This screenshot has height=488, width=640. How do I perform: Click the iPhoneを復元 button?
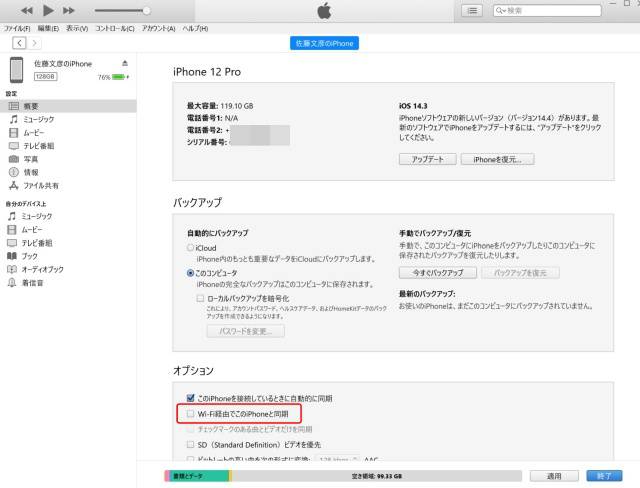click(x=498, y=159)
